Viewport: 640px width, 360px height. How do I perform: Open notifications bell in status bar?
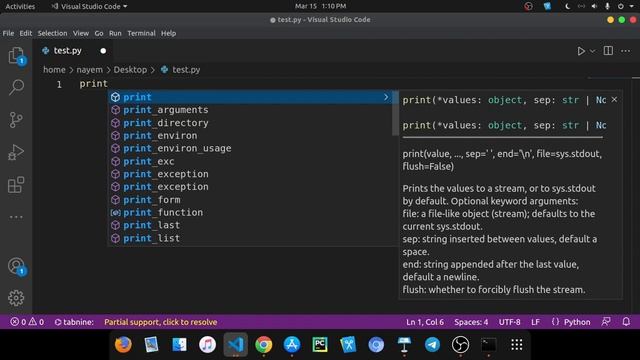coord(626,322)
